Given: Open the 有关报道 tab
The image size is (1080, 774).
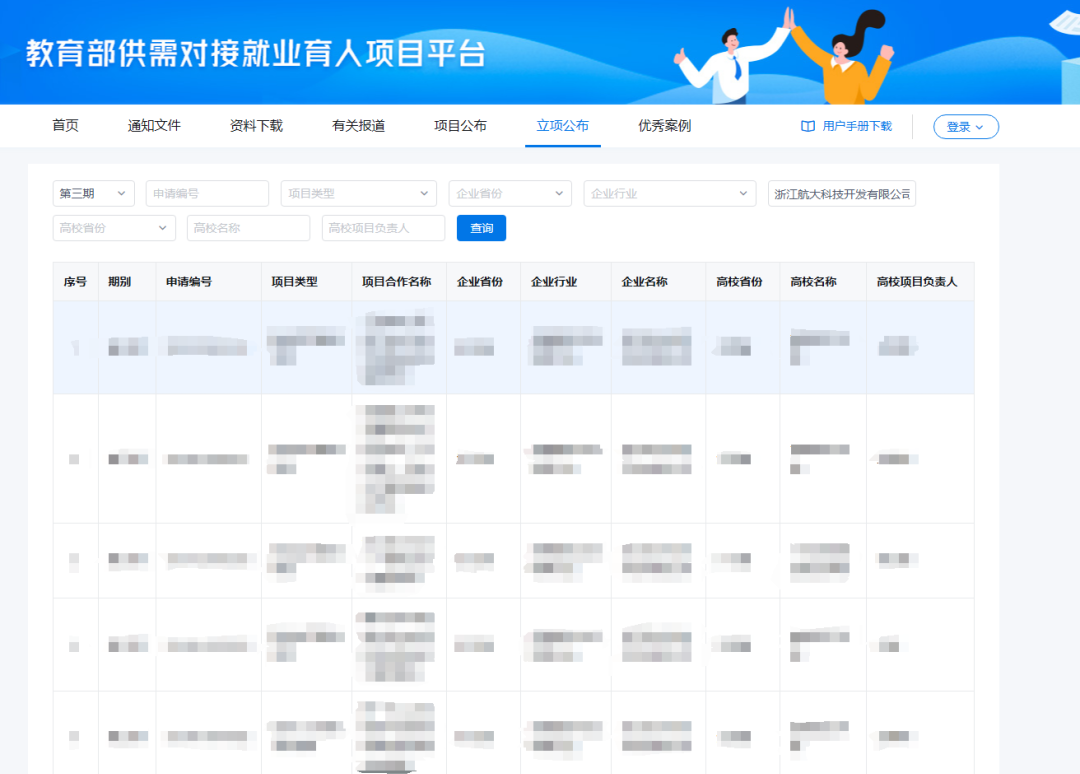Looking at the screenshot, I should tap(356, 126).
